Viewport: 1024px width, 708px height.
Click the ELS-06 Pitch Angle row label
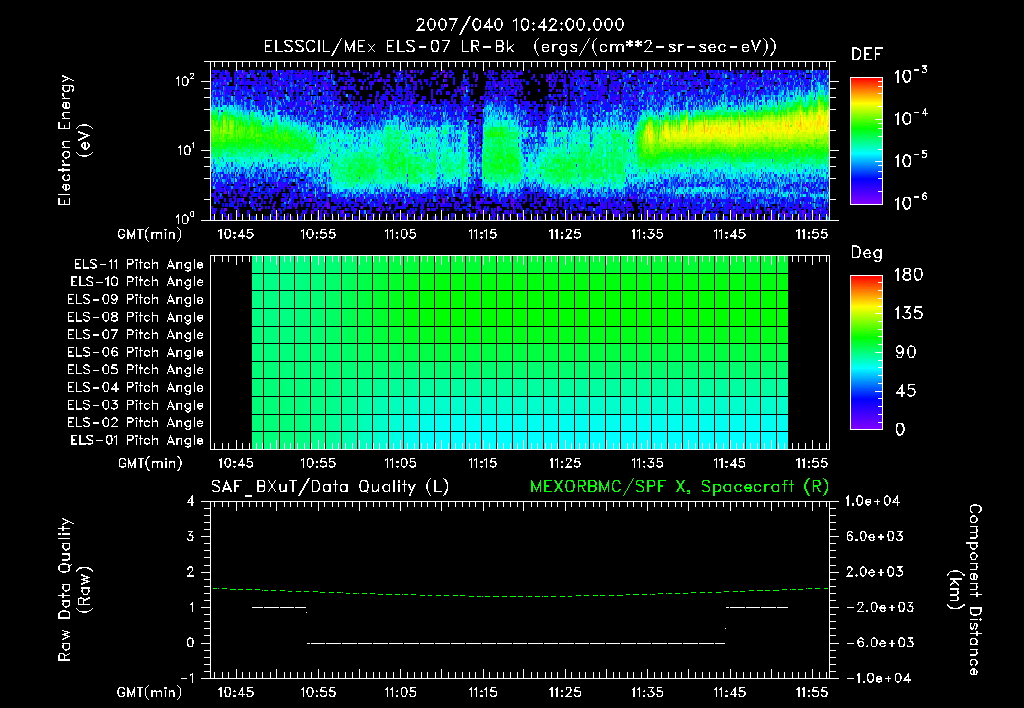click(136, 353)
